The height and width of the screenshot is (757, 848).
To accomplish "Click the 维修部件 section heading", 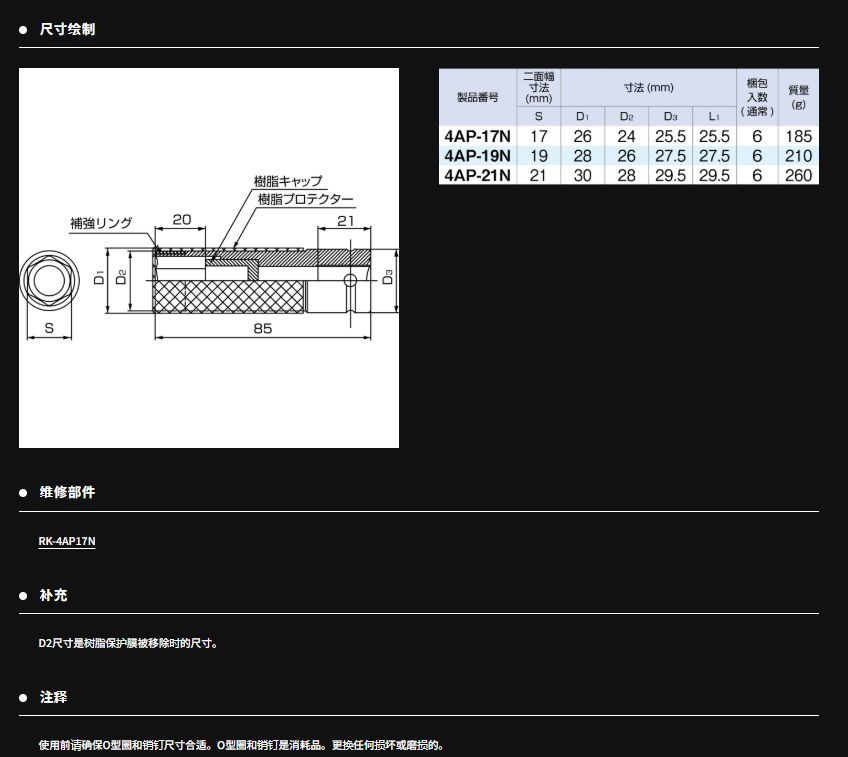I will click(x=67, y=492).
